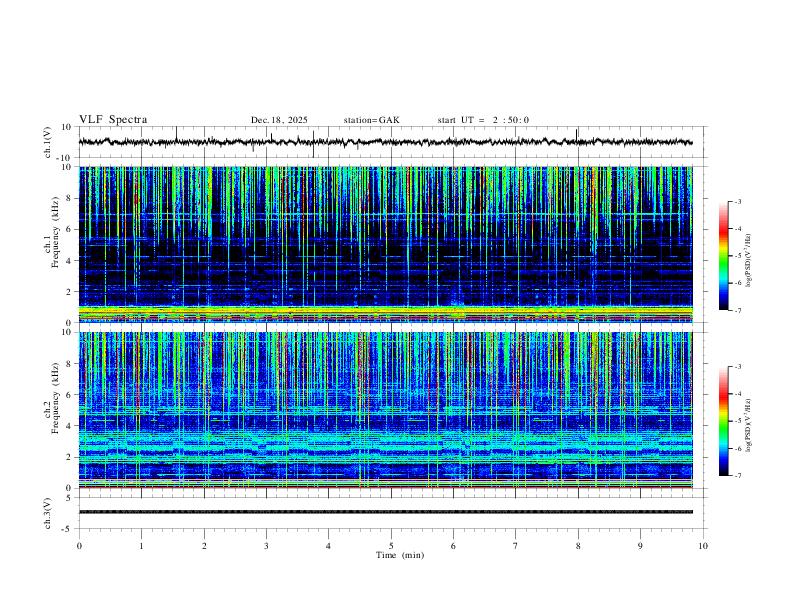Image resolution: width=792 pixels, height=612 pixels.
Task: Click the ch.1 waveform voltage trace
Action: click(x=385, y=142)
